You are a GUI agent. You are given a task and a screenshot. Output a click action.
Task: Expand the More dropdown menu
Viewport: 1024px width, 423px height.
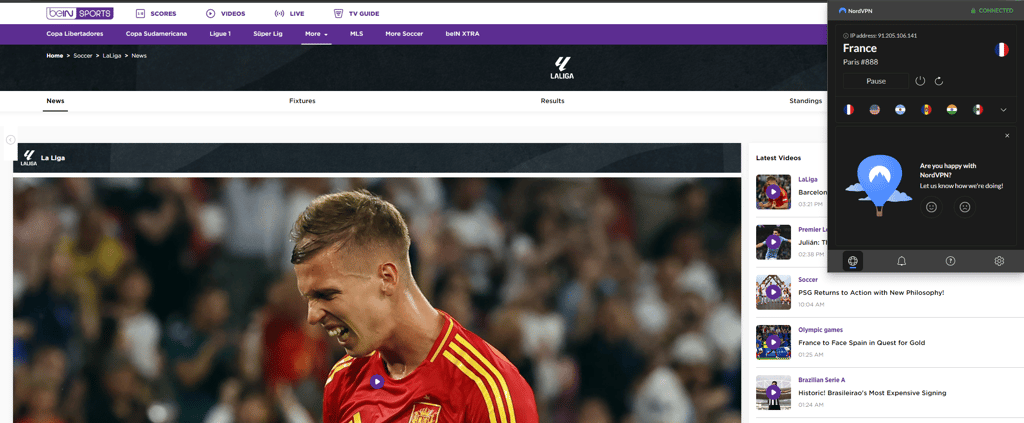coord(316,33)
